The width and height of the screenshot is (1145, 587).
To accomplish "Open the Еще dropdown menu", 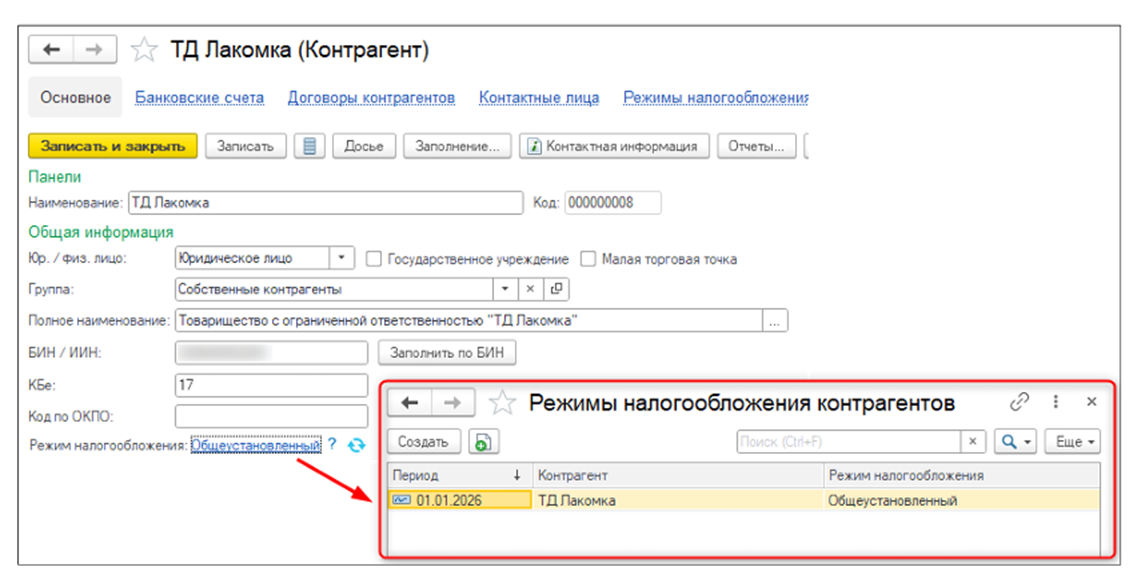I will click(1073, 442).
